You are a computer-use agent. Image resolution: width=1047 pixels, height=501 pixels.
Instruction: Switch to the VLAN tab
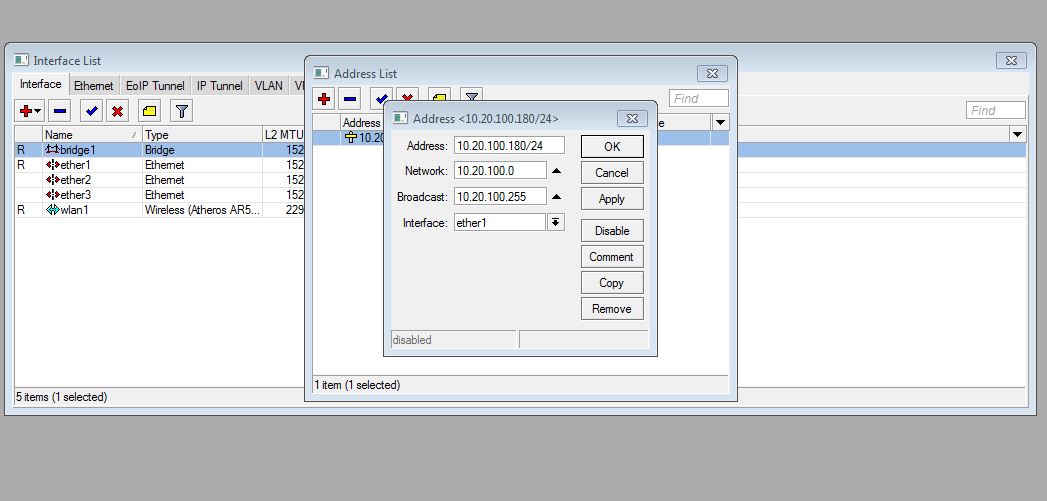coord(268,86)
